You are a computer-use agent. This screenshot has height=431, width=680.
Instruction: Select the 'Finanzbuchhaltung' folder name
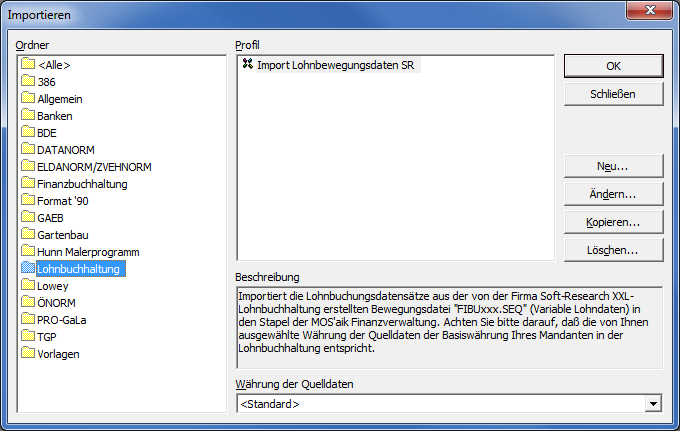[82, 184]
